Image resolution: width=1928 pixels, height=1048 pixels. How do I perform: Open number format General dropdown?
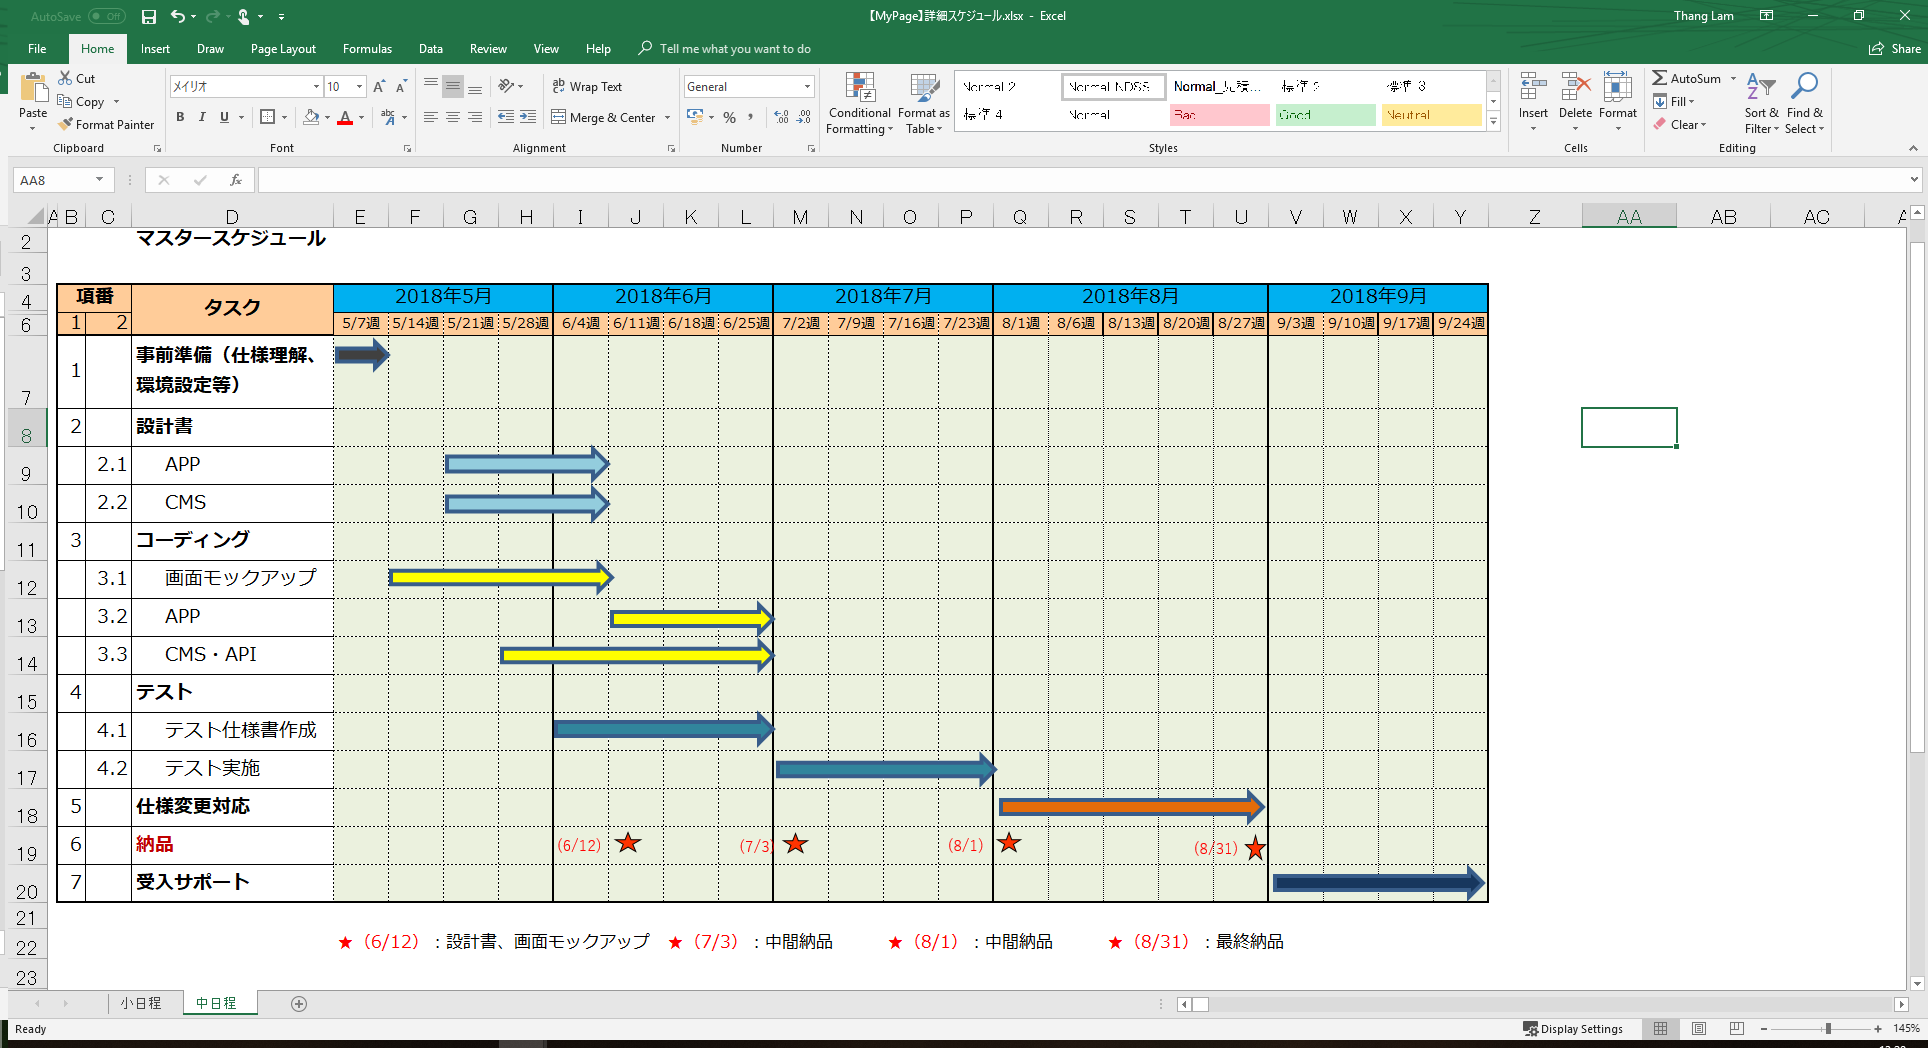(x=807, y=87)
